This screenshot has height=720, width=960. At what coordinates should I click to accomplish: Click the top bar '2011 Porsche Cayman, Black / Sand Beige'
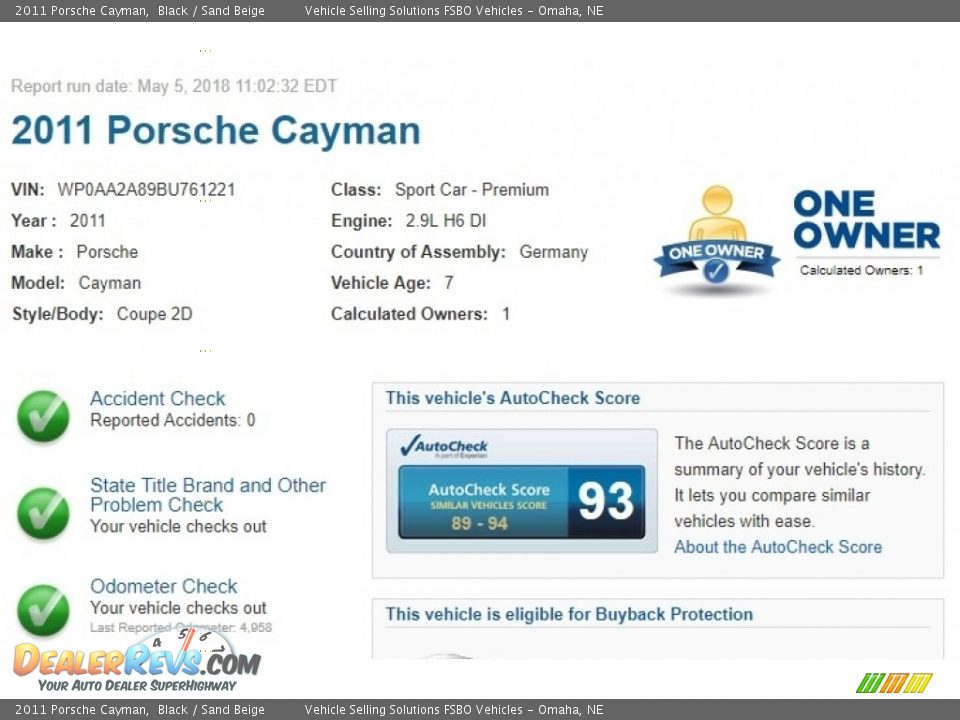pyautogui.click(x=140, y=10)
